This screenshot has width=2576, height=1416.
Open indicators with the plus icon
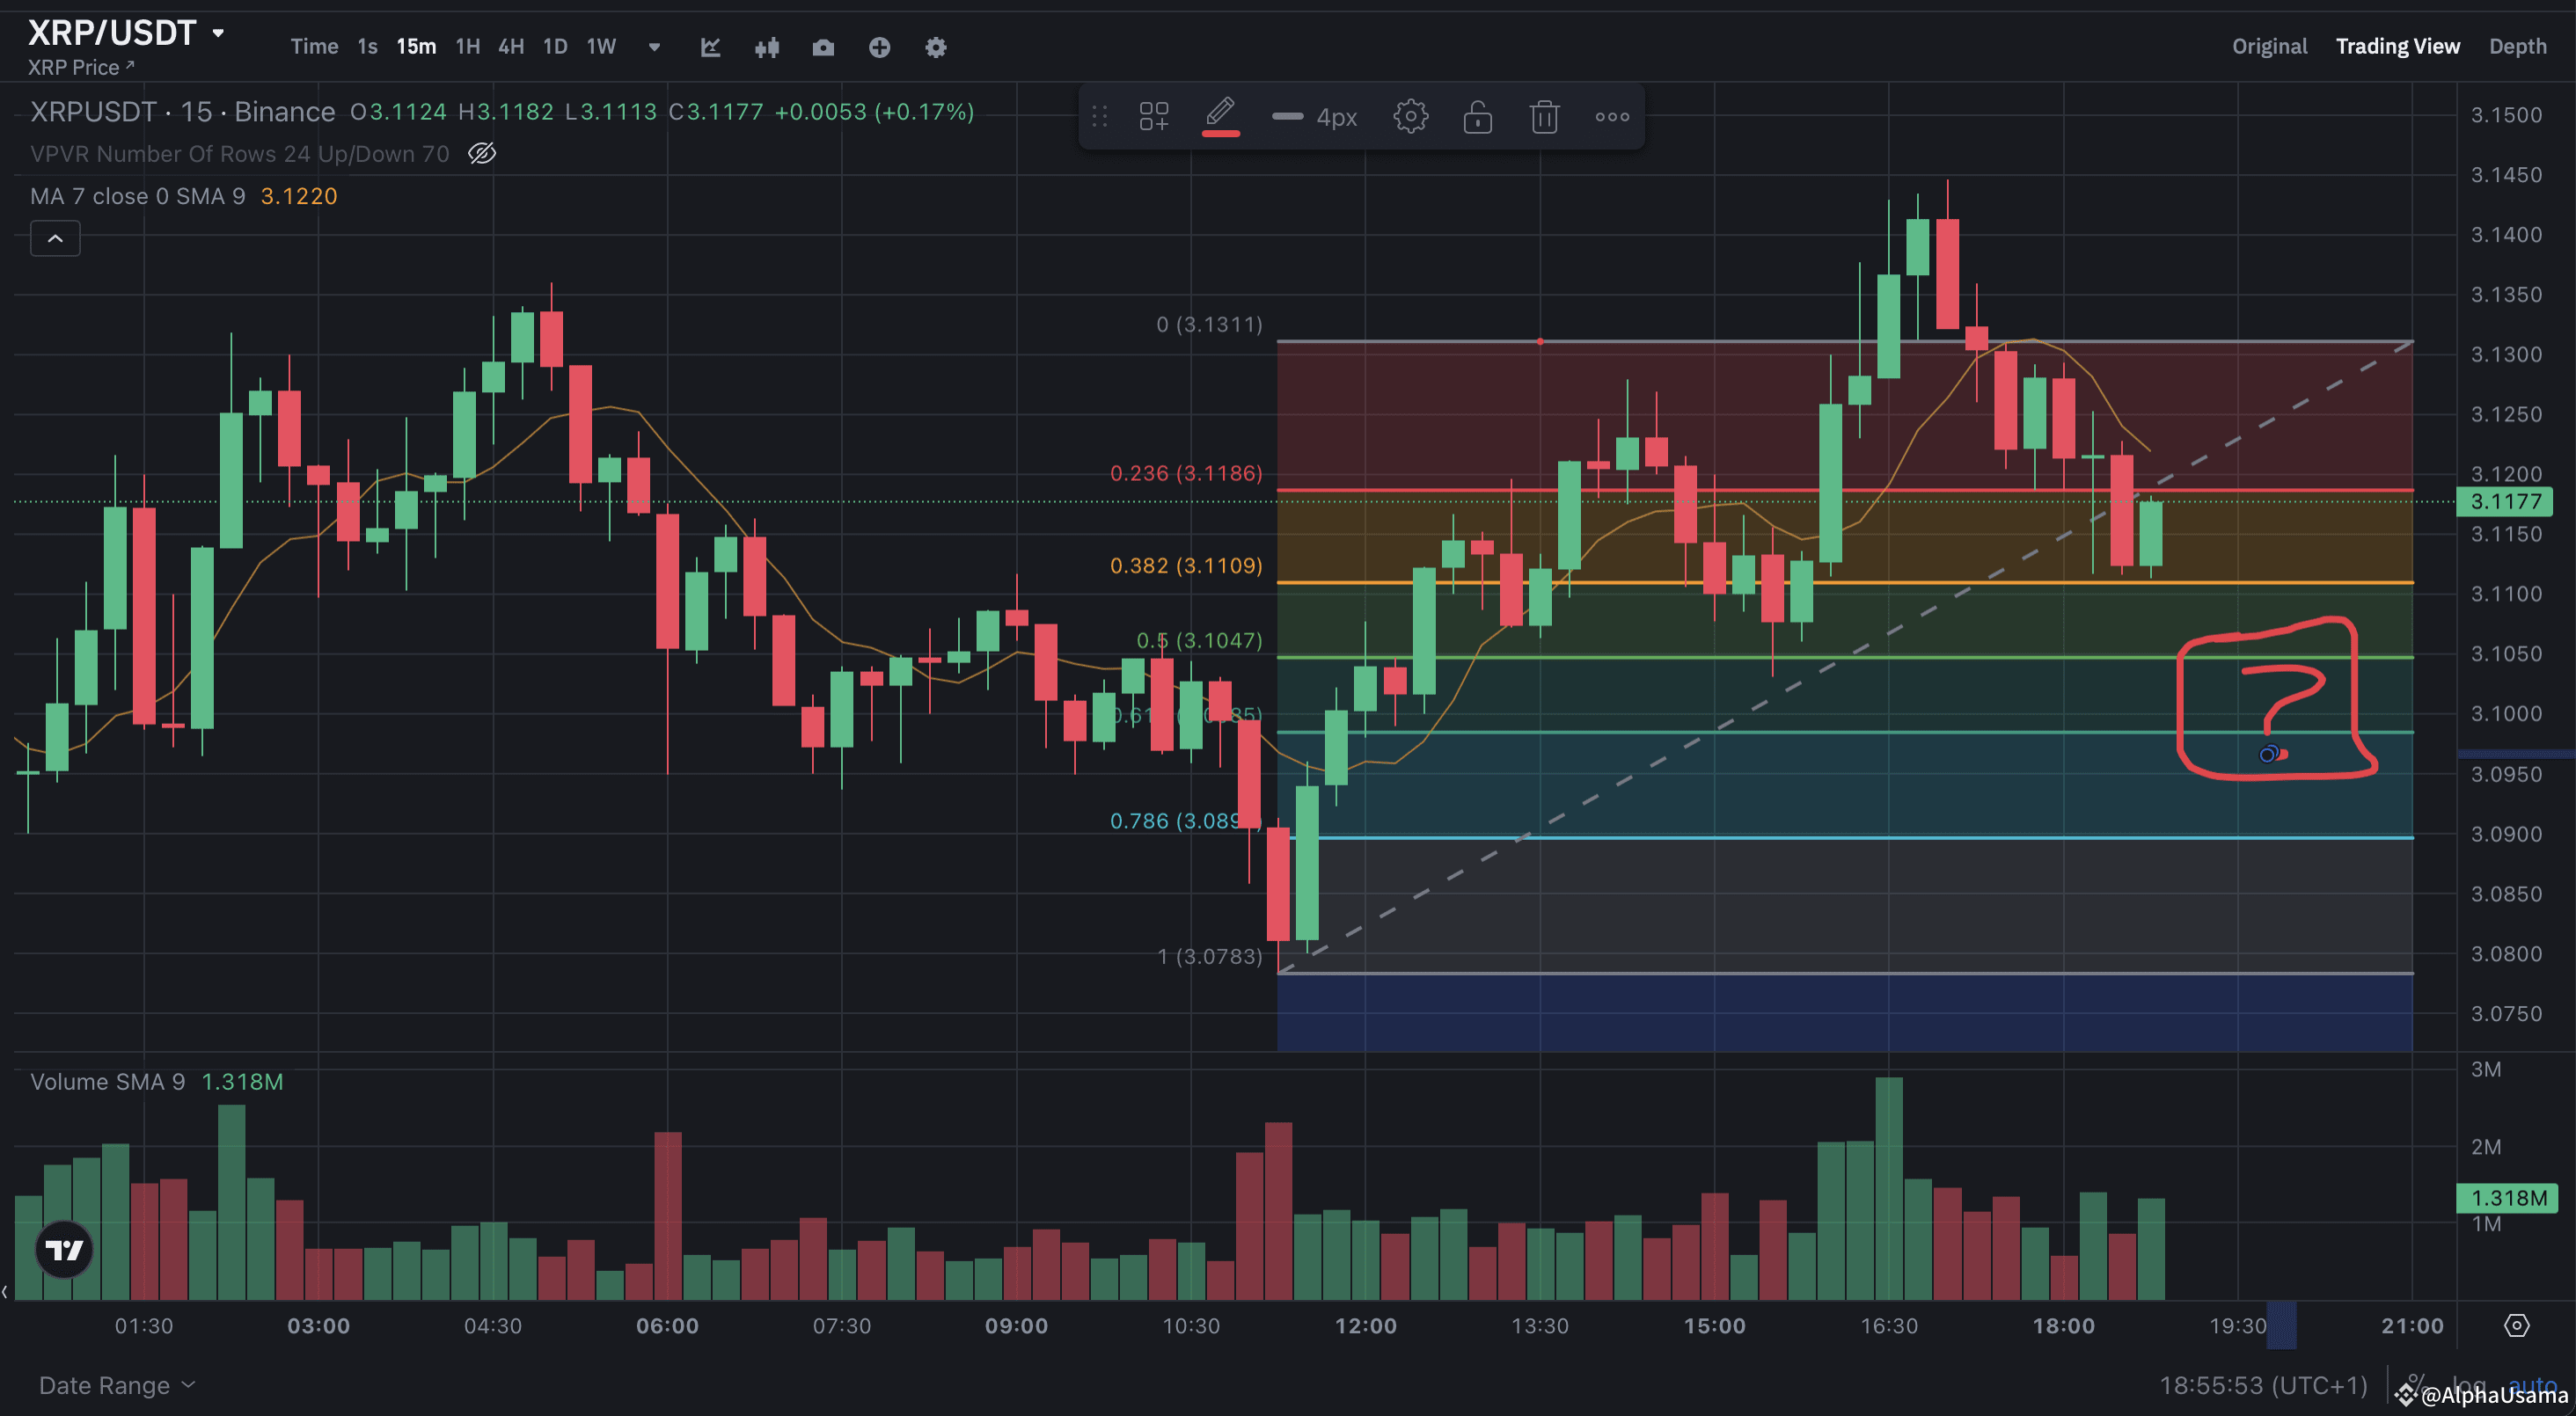(x=879, y=48)
